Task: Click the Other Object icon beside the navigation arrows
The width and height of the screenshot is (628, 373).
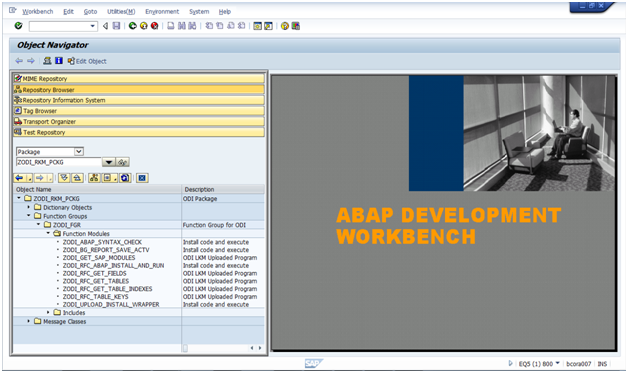Action: tap(47, 61)
